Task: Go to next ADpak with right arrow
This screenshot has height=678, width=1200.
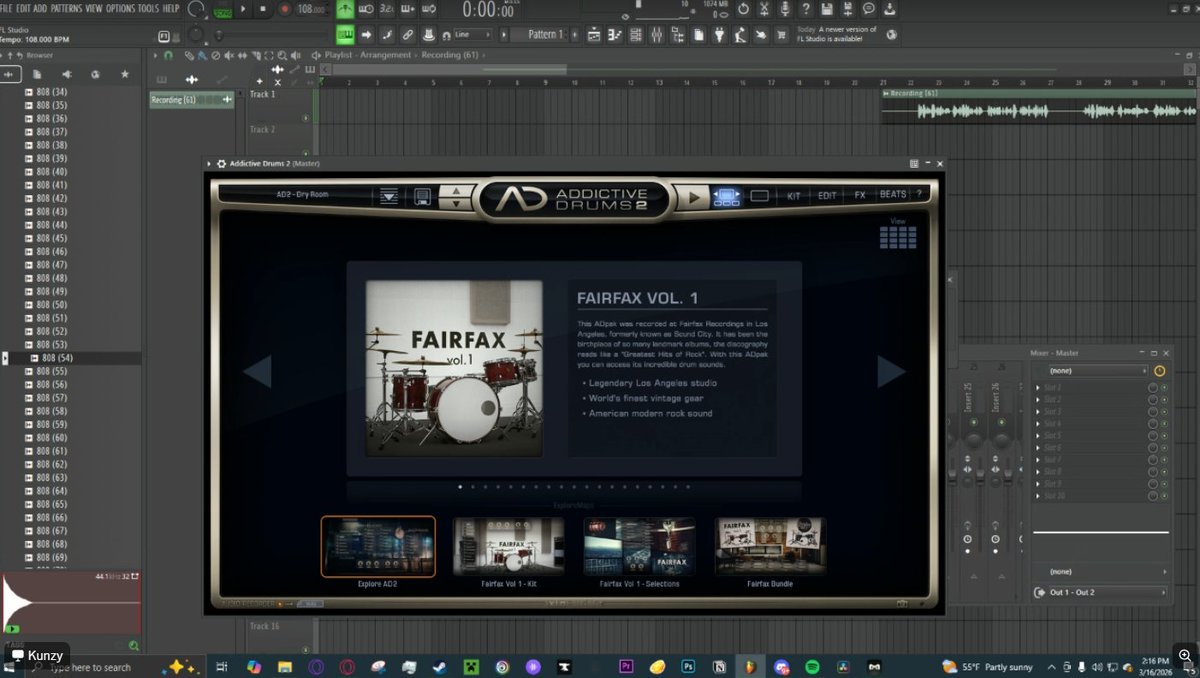Action: point(891,371)
